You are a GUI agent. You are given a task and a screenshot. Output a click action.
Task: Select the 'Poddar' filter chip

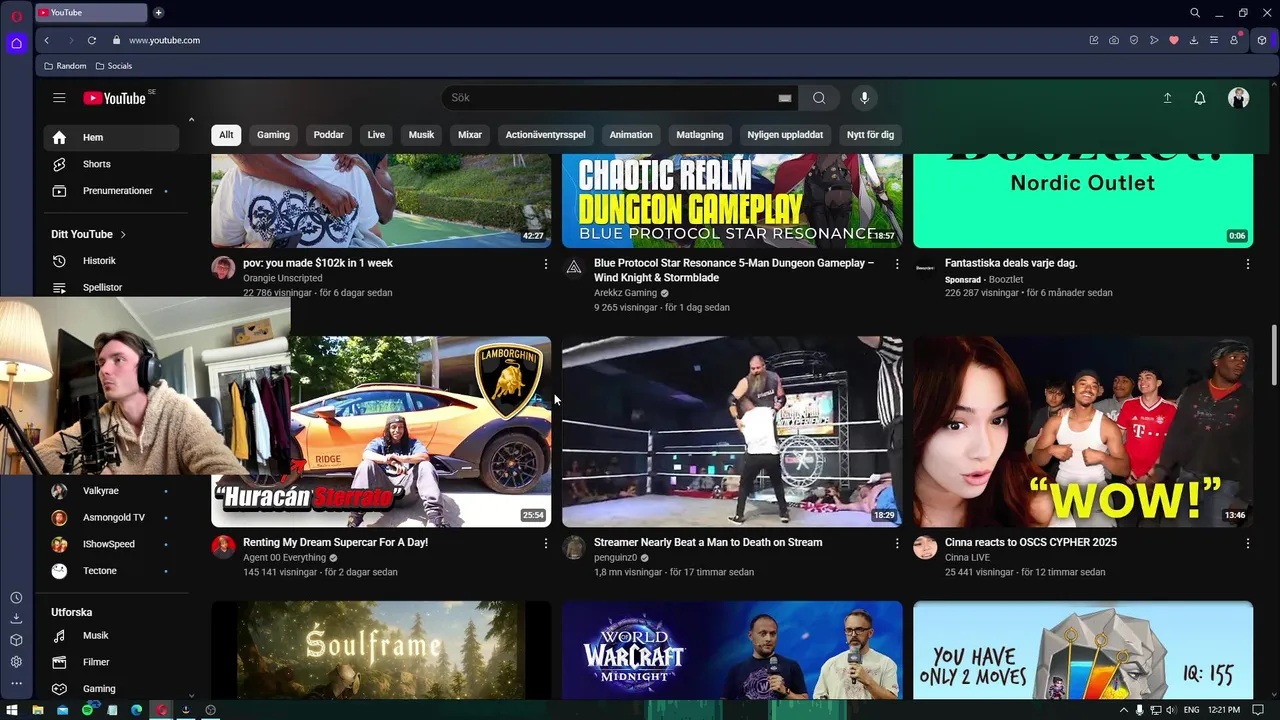(328, 135)
